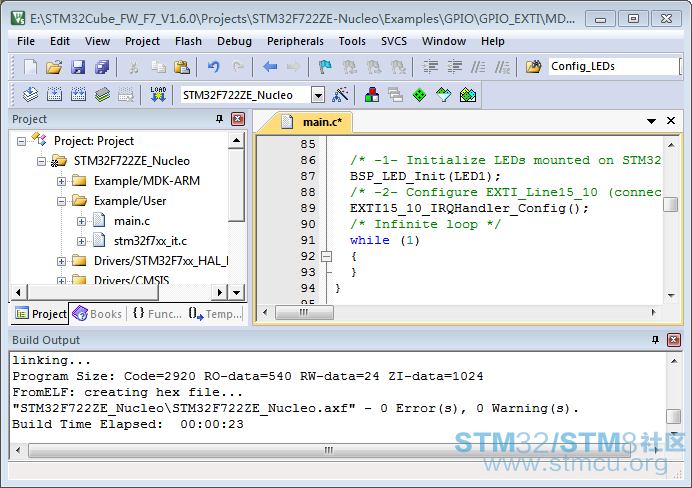This screenshot has width=692, height=488.
Task: Redo edit with Redo arrow
Action: point(238,67)
